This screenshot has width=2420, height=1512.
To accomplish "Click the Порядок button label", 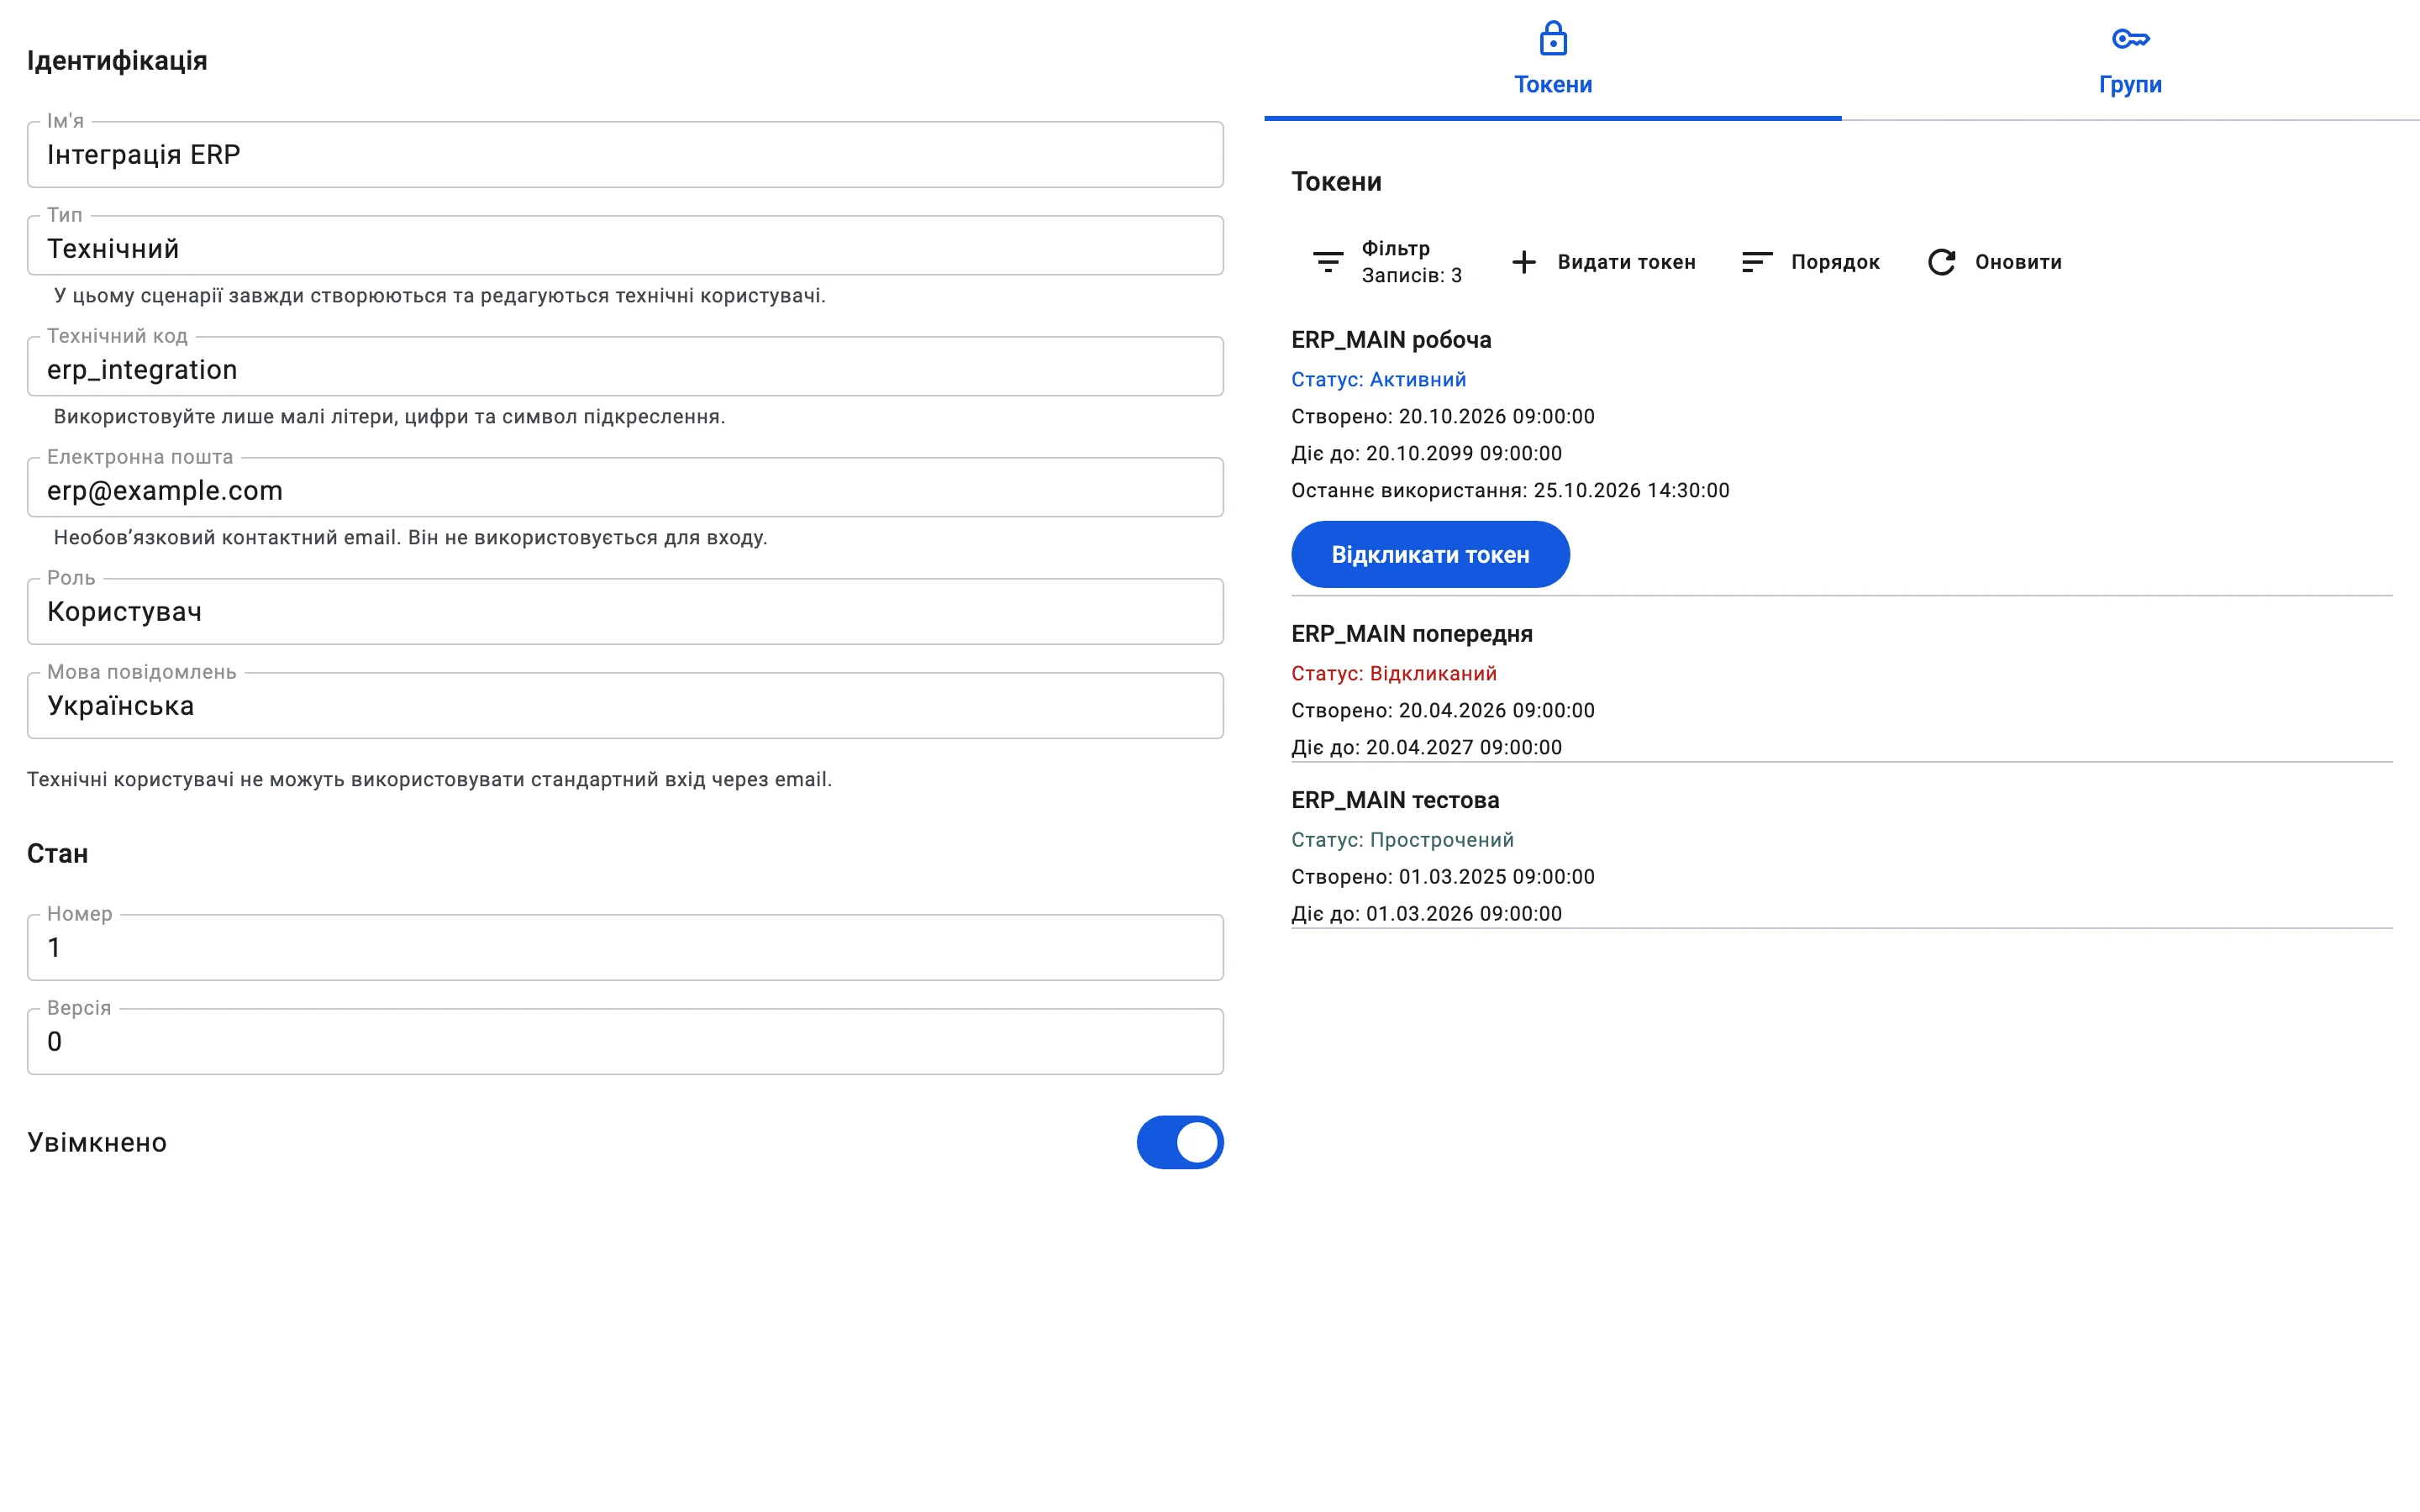I will point(1835,262).
